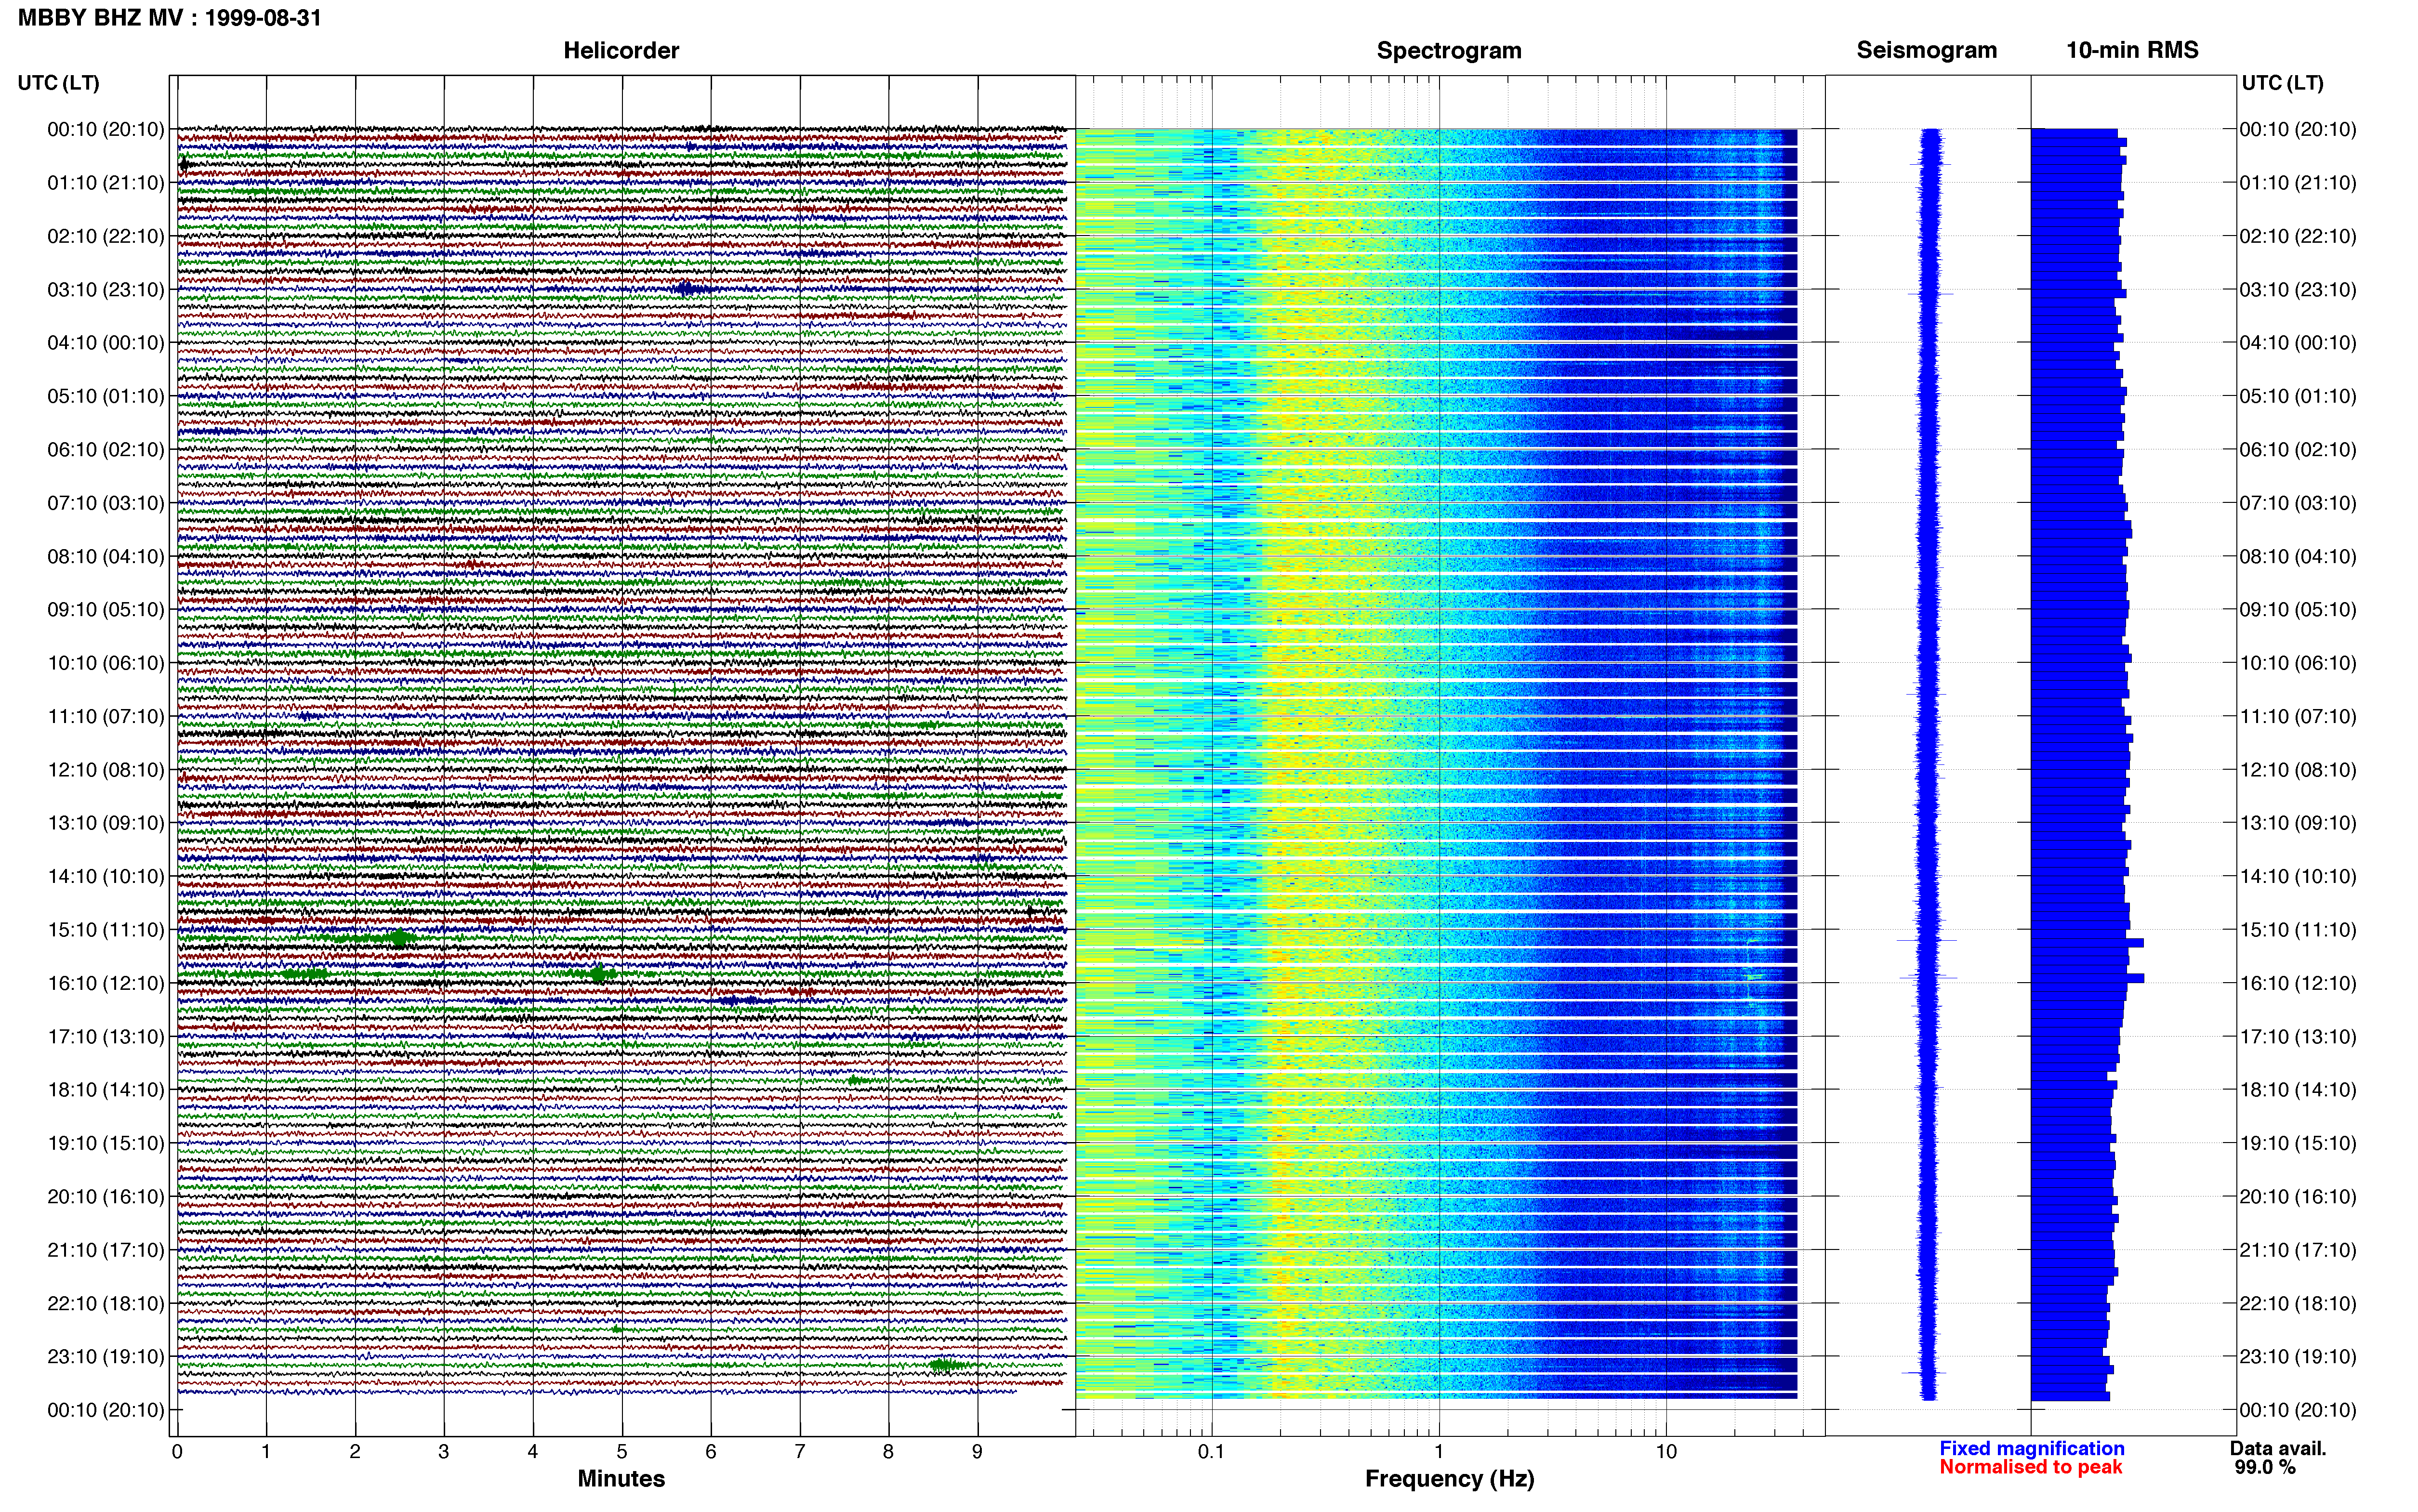Click right time label '10:10 (06:10)'
The width and height of the screenshot is (2418, 1512).
coord(2298,663)
